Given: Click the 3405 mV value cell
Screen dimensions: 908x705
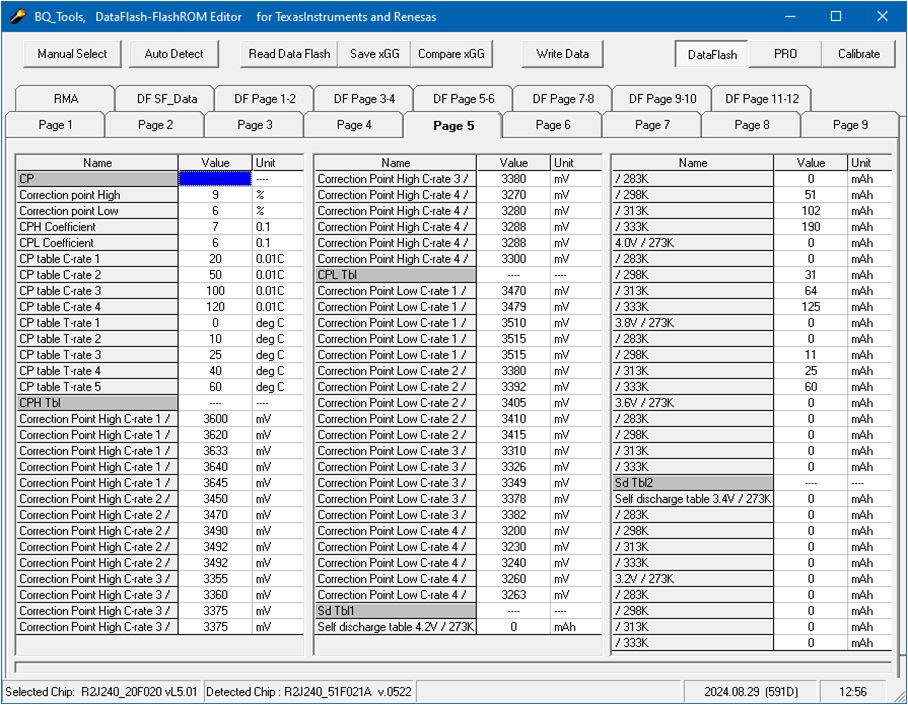Looking at the screenshot, I should [514, 403].
